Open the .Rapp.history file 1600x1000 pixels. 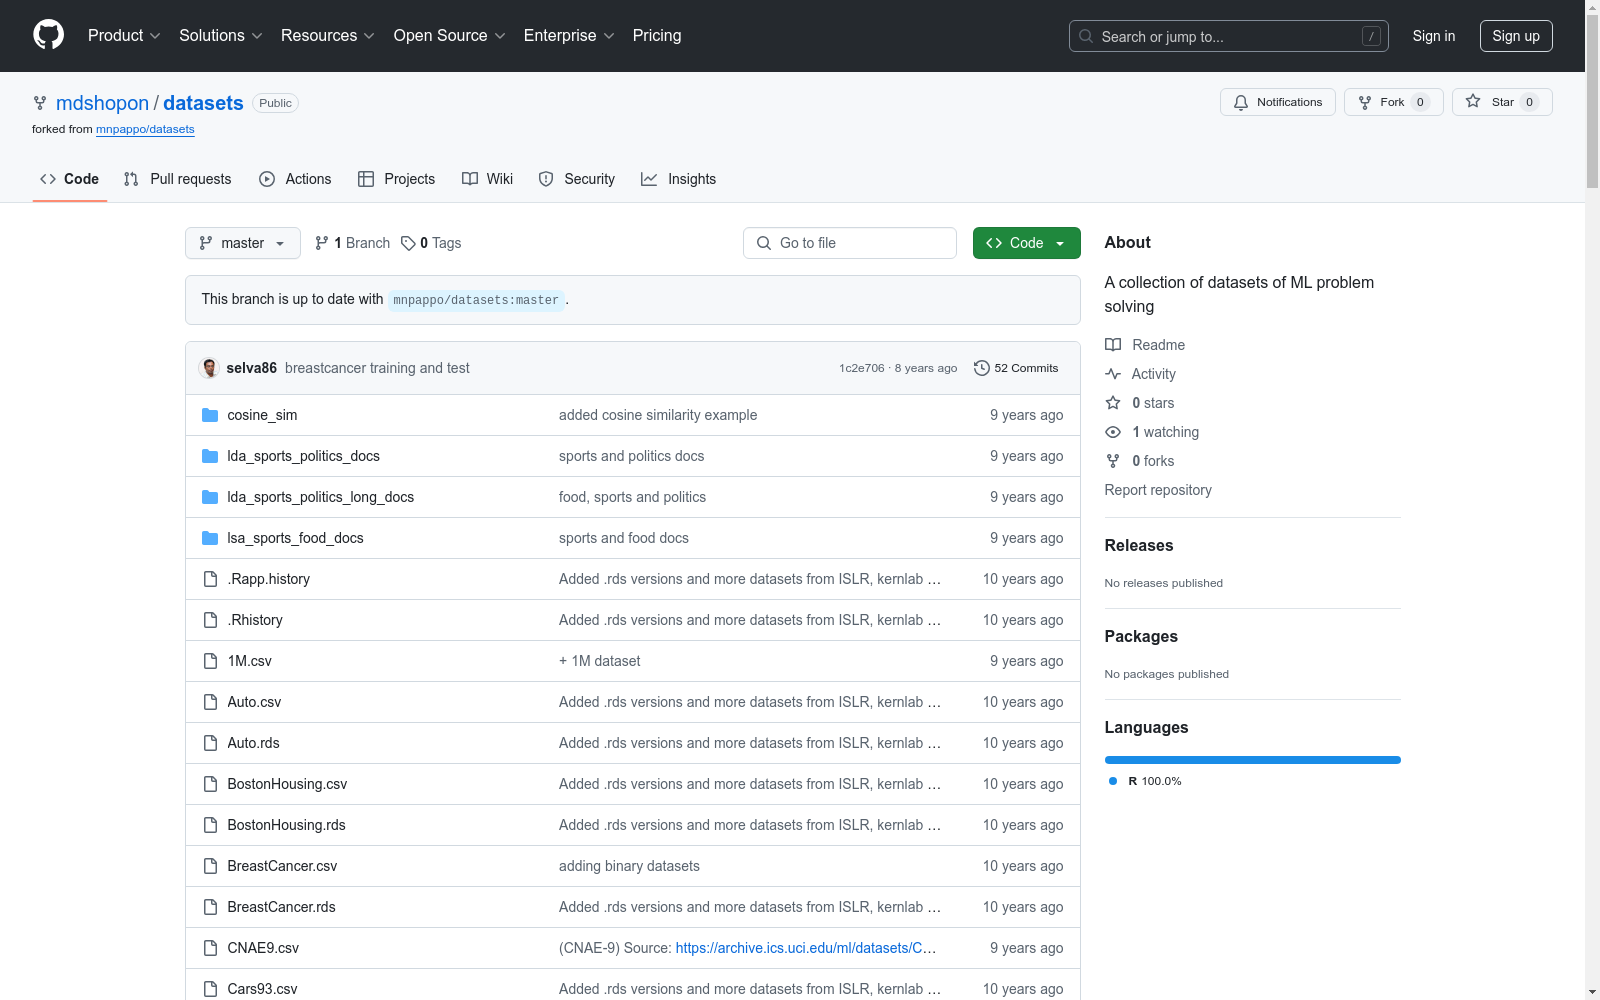[x=268, y=579]
